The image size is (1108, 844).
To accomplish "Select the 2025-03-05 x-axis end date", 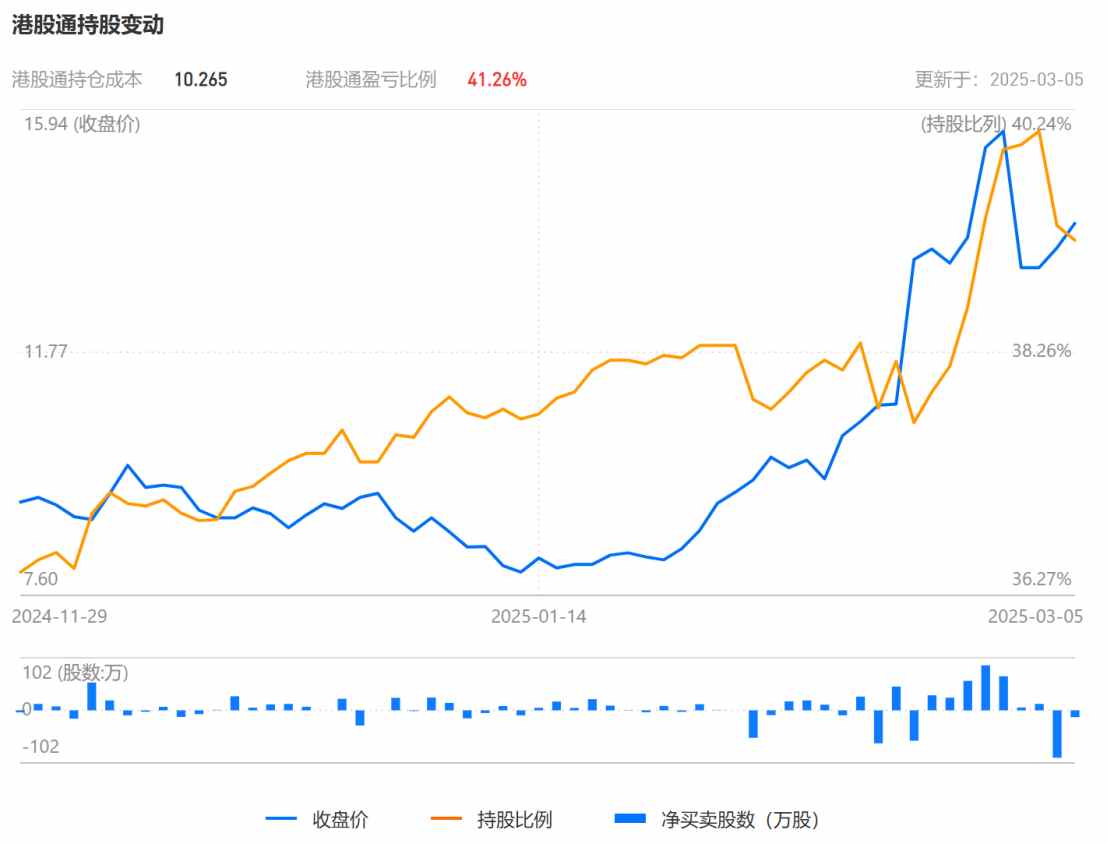I will (x=1035, y=616).
